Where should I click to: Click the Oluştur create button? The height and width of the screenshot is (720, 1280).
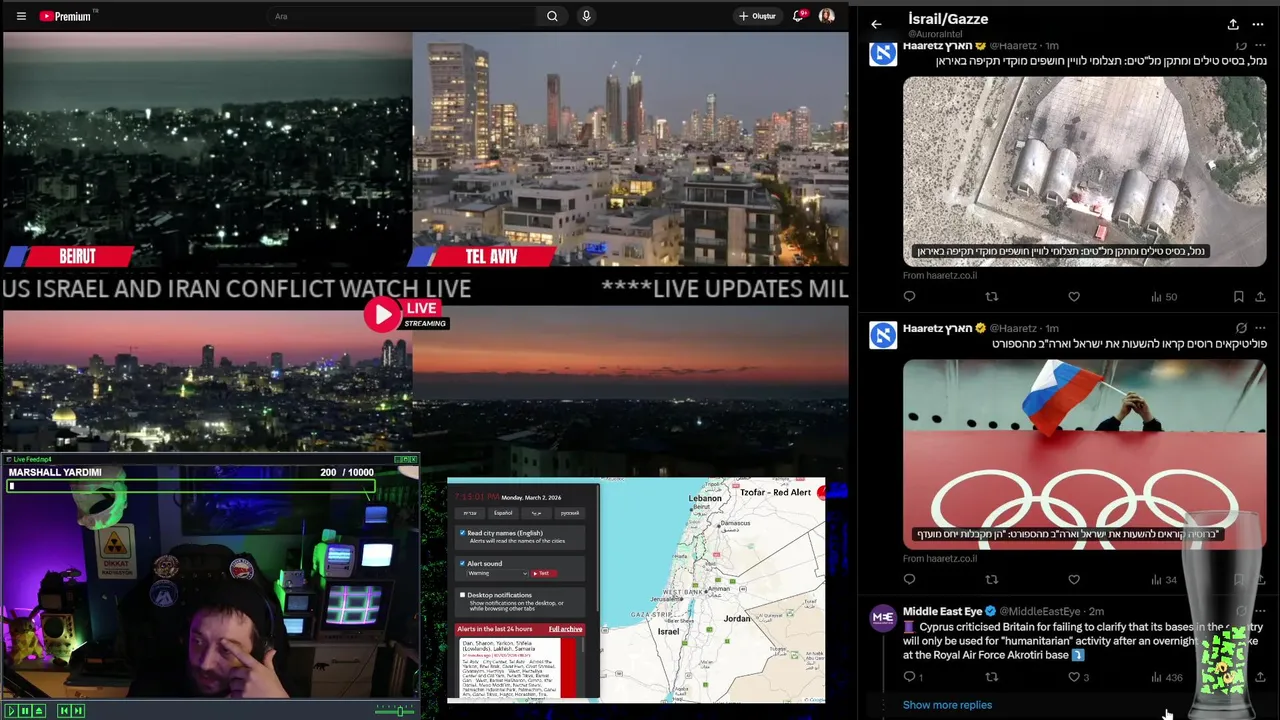click(x=757, y=16)
